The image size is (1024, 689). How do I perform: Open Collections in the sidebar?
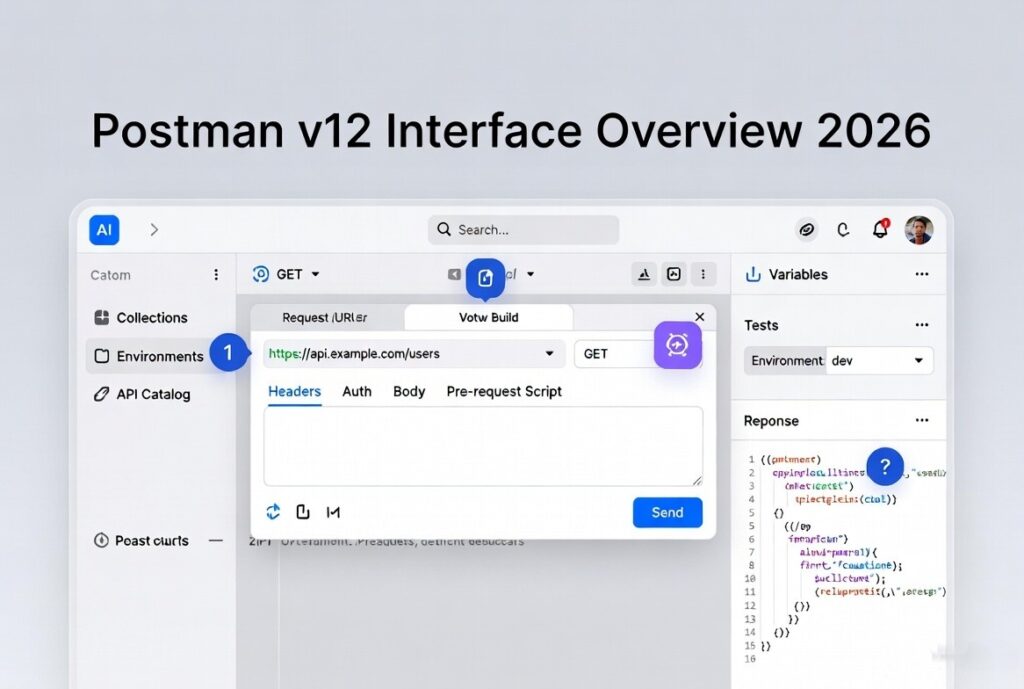click(x=142, y=318)
